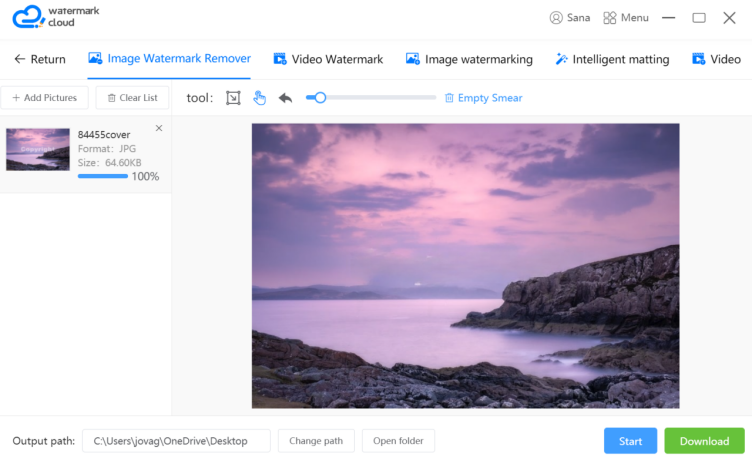Click Open folder button

click(x=398, y=441)
